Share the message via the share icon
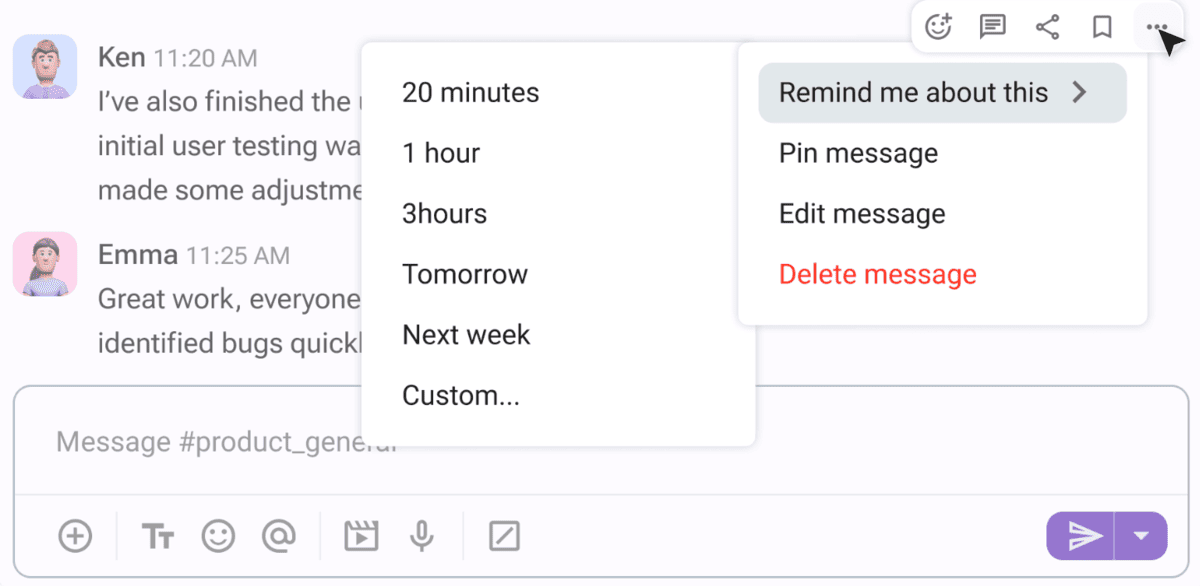Viewport: 1200px width, 586px height. click(x=1047, y=26)
